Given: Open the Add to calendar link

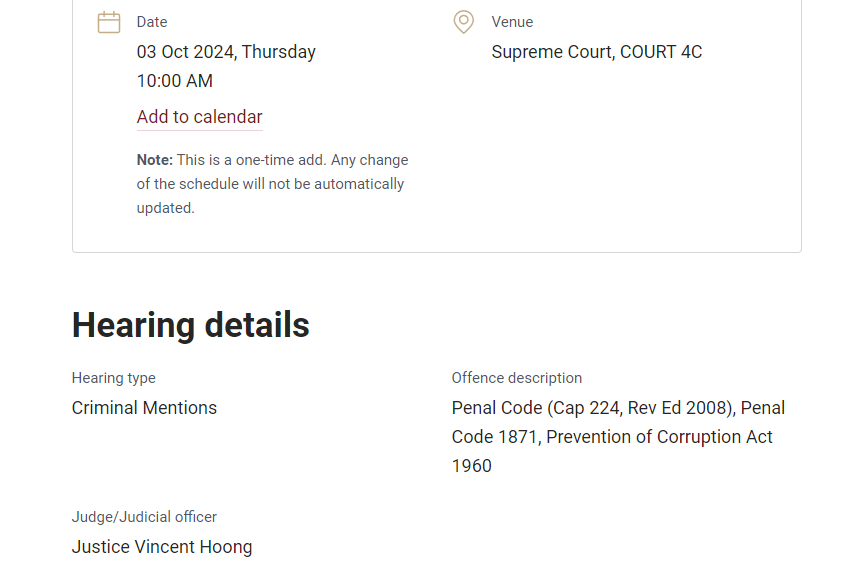Looking at the screenshot, I should pos(199,117).
